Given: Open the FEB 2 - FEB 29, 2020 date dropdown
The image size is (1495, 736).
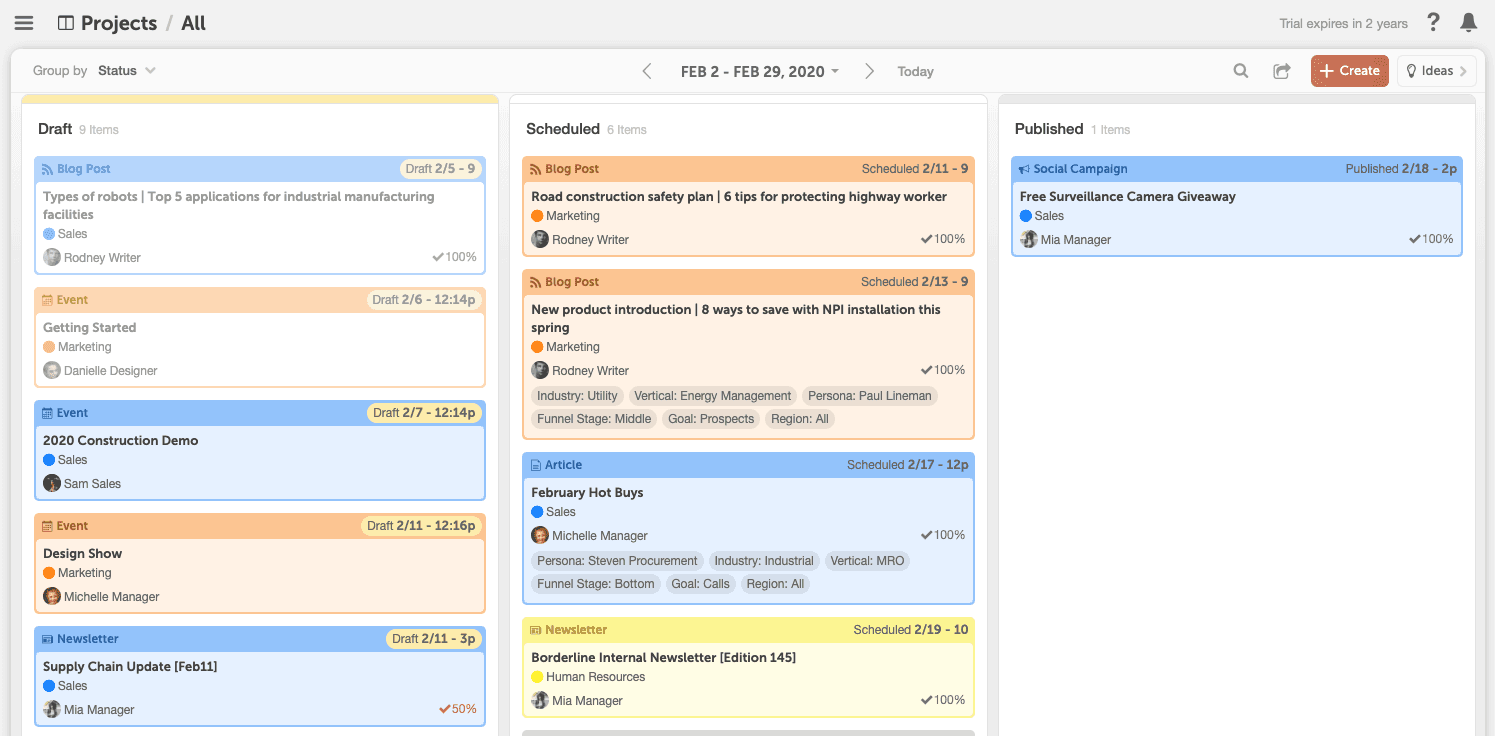Looking at the screenshot, I should (759, 71).
